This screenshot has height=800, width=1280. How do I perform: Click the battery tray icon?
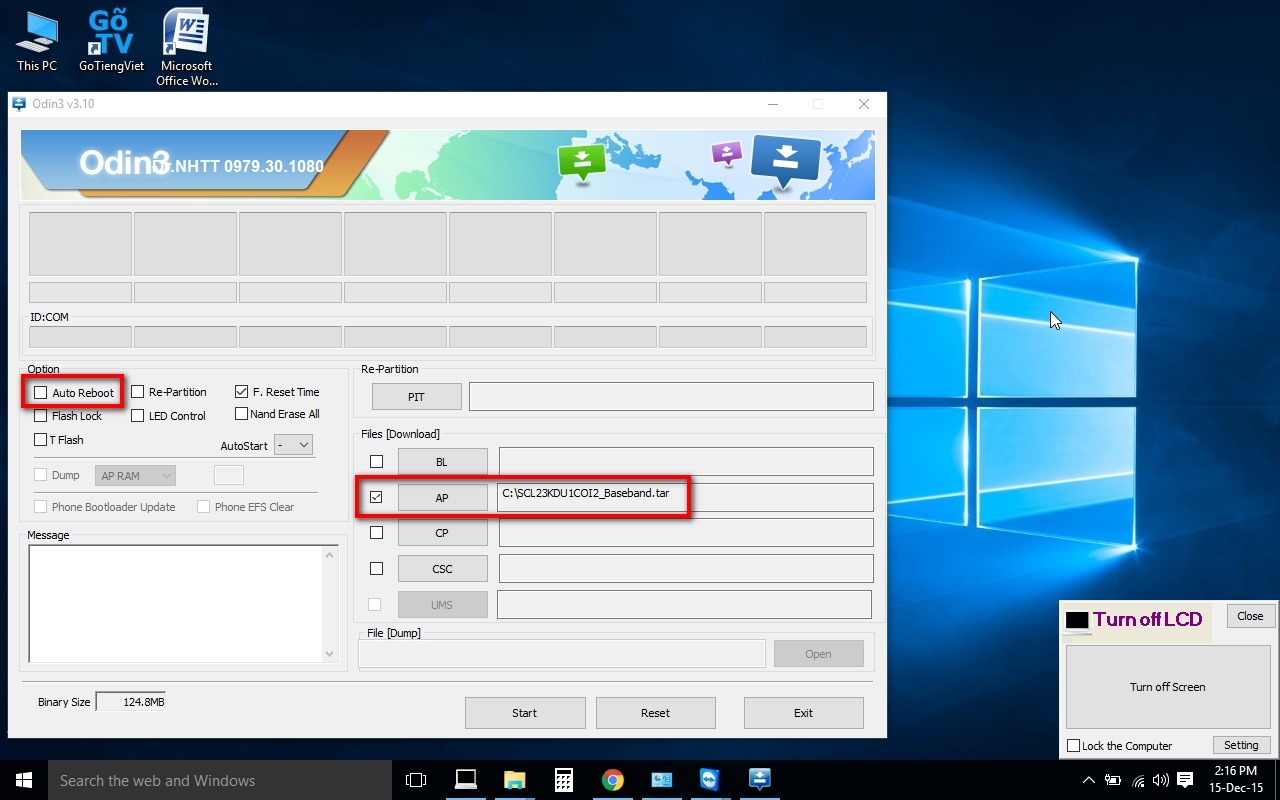(x=1113, y=780)
